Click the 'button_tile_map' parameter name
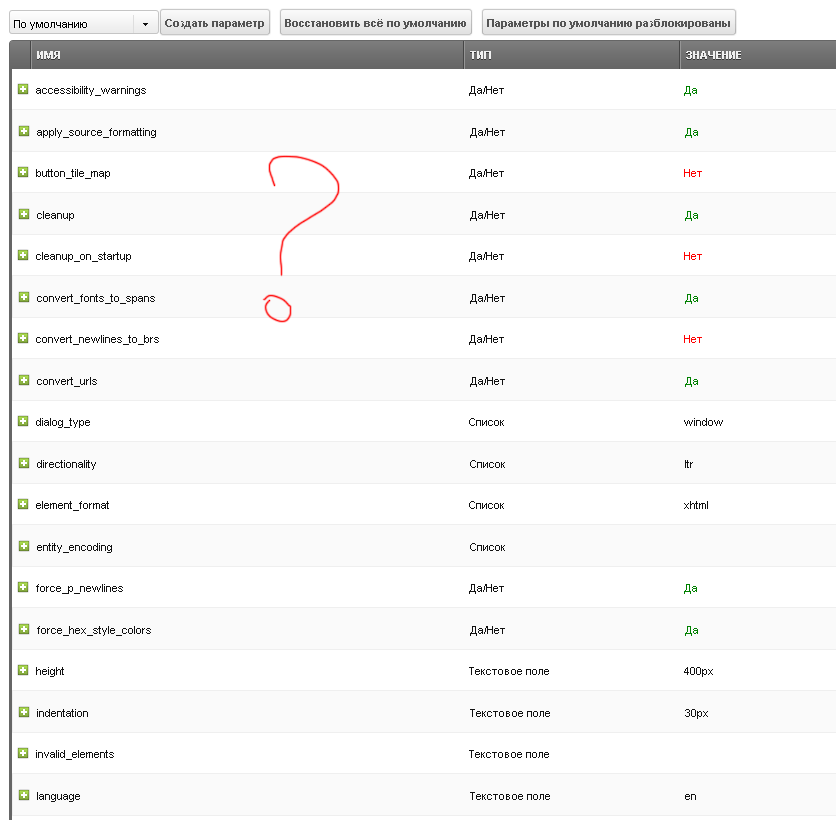 point(73,173)
